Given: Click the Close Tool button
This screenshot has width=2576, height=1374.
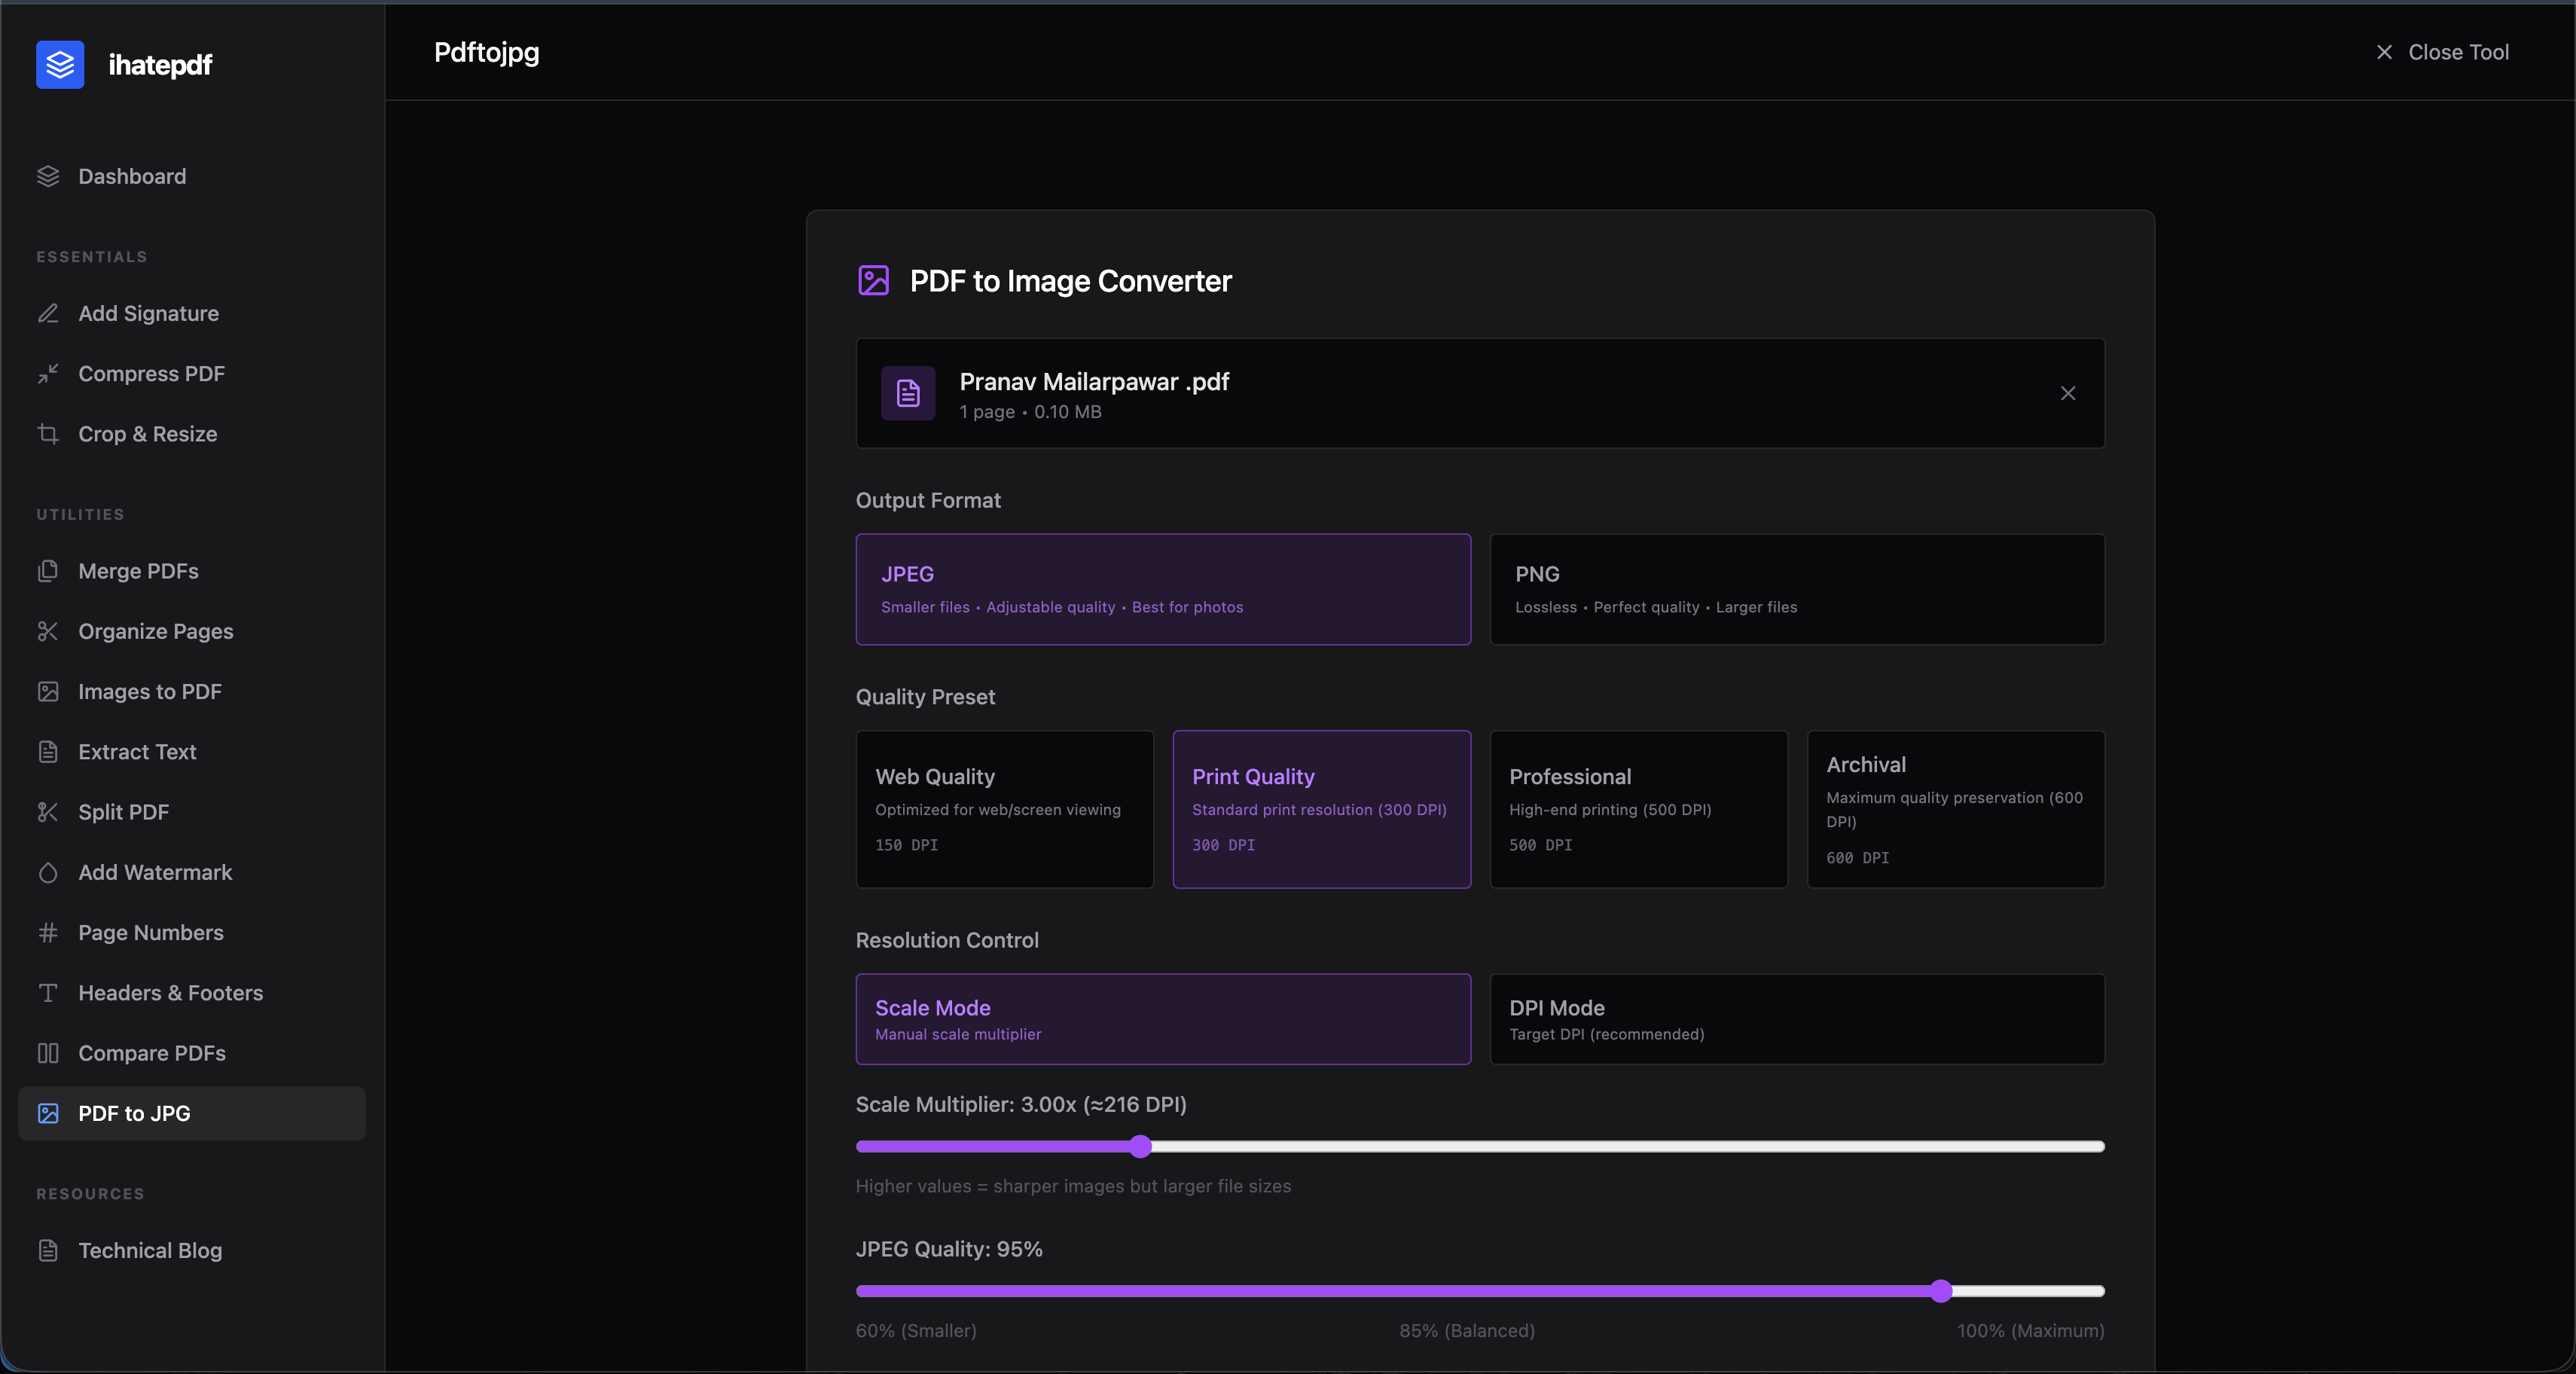Looking at the screenshot, I should click(x=2441, y=52).
